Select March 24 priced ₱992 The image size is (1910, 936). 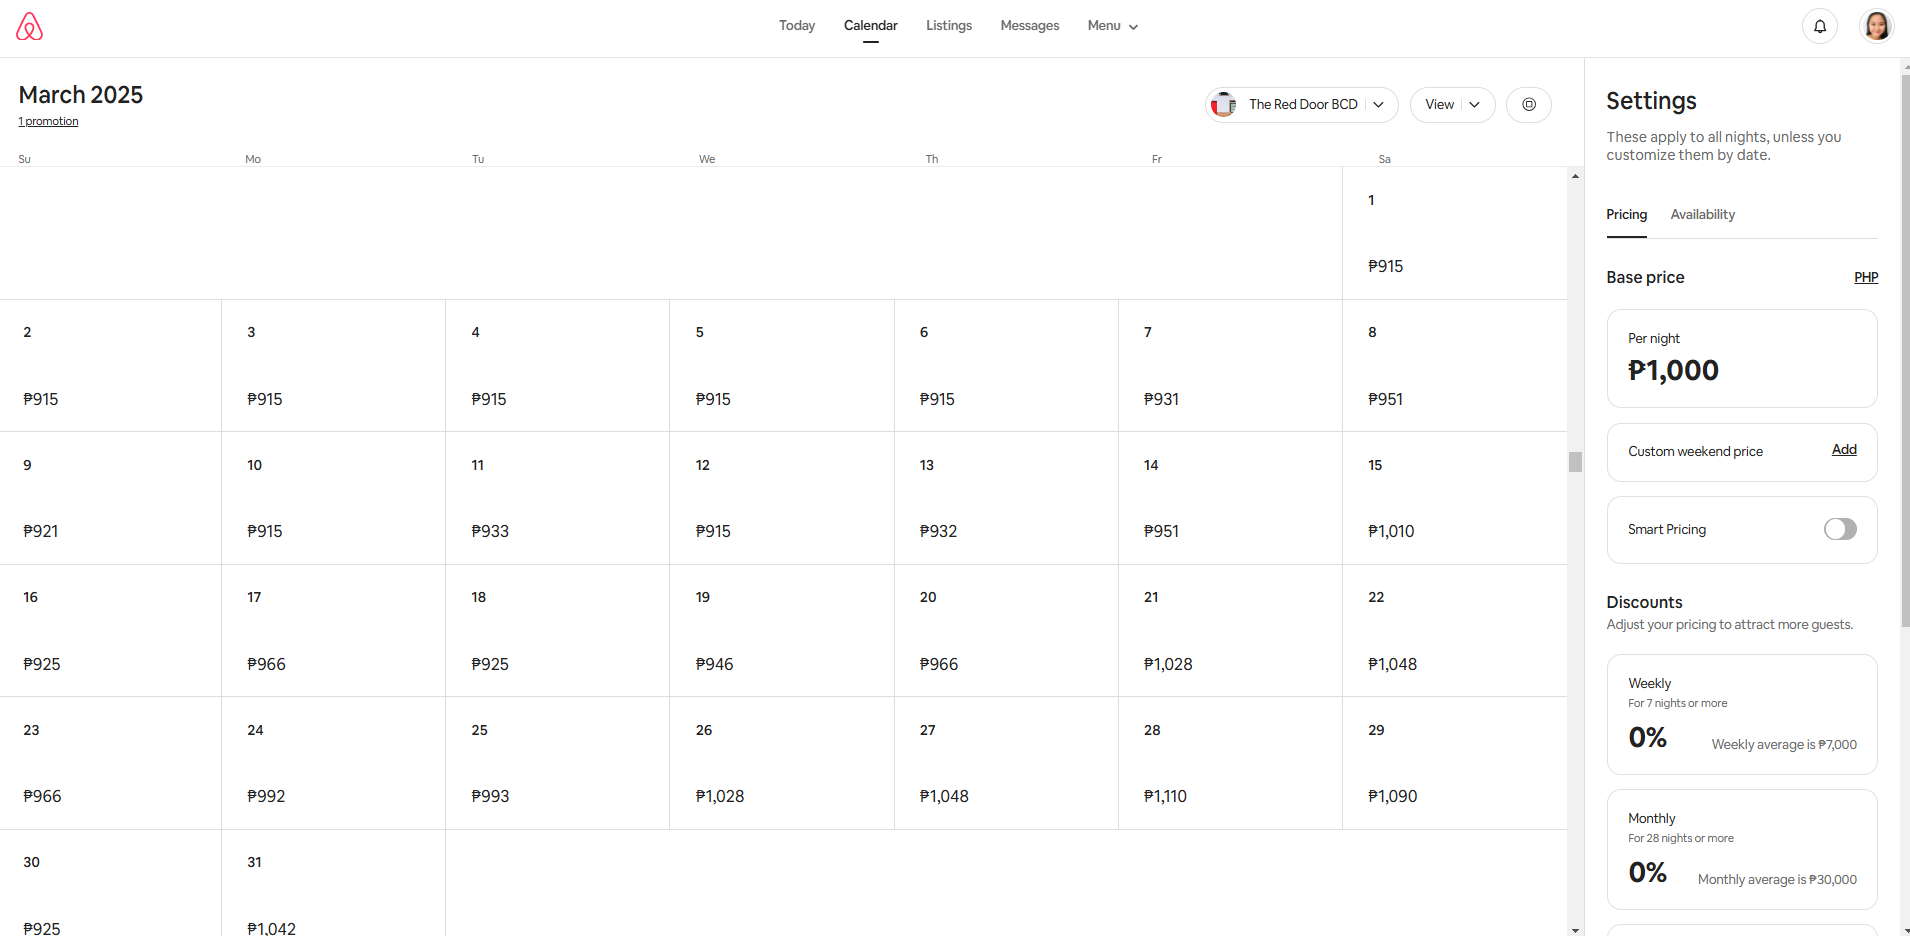tap(333, 763)
